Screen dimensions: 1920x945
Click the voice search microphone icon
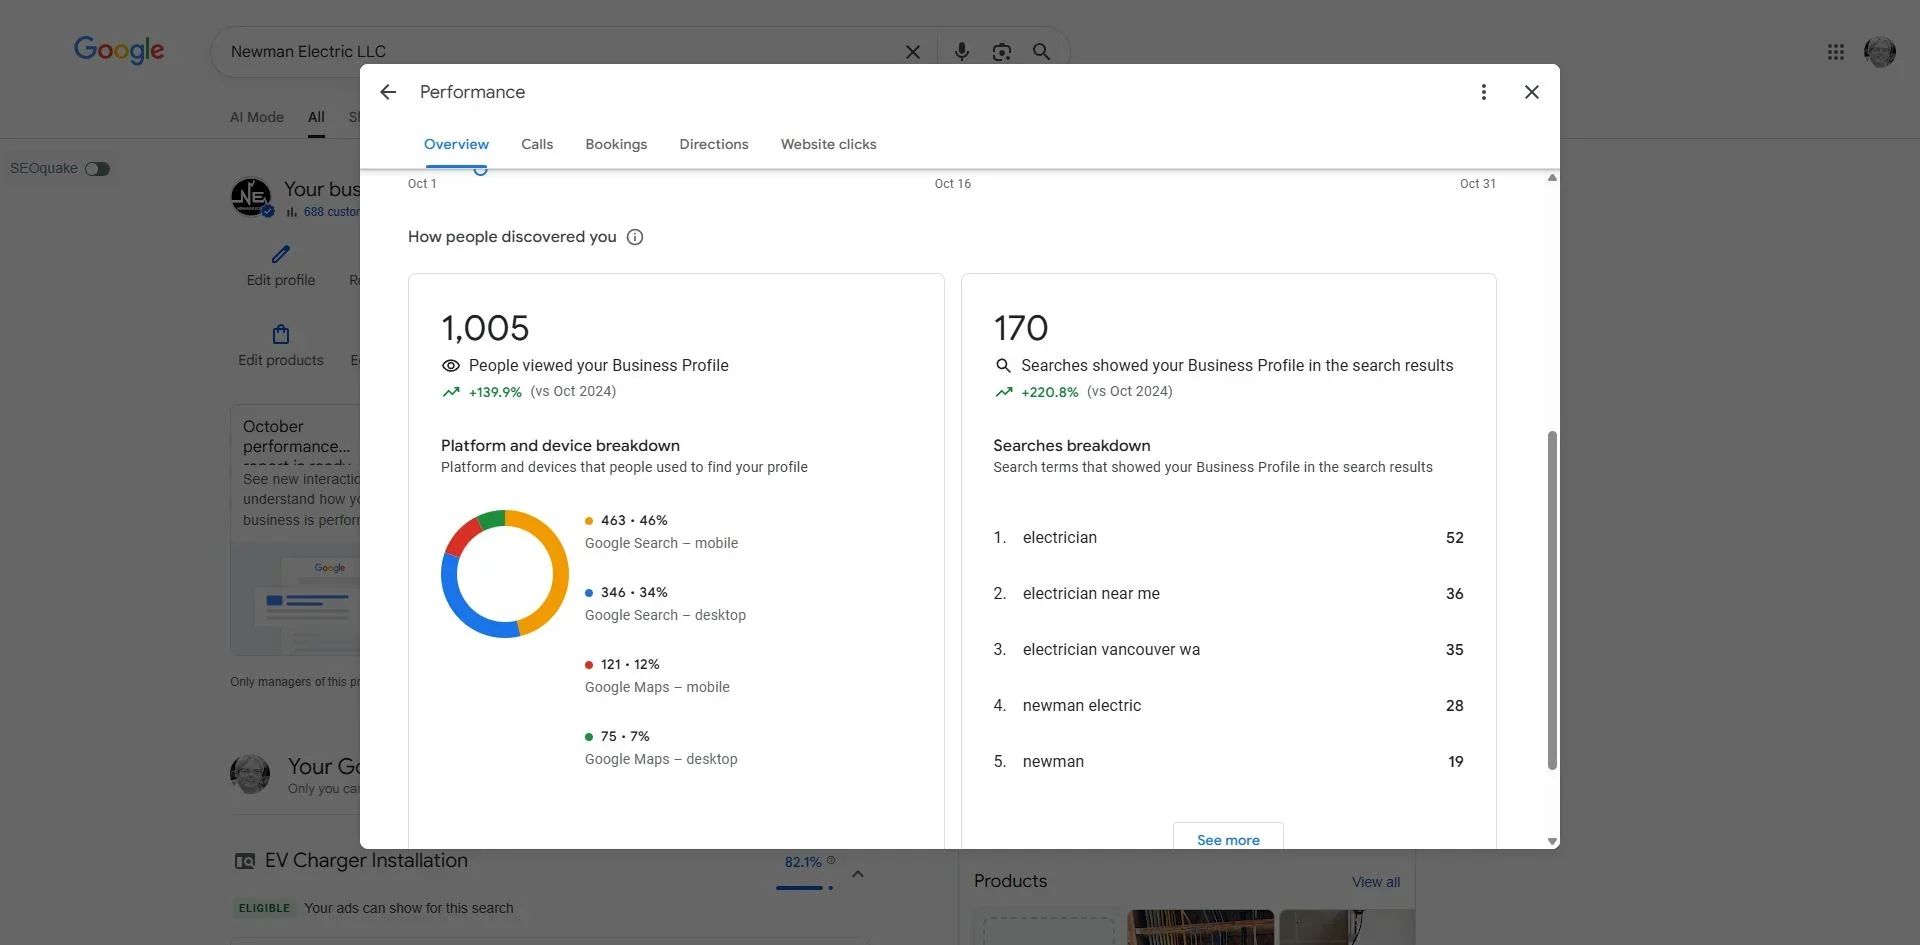[x=961, y=52]
